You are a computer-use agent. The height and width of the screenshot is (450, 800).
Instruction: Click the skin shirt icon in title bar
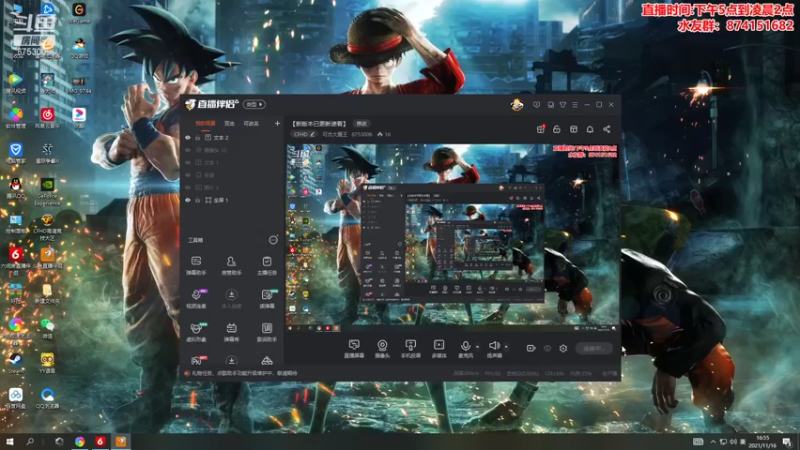point(563,105)
